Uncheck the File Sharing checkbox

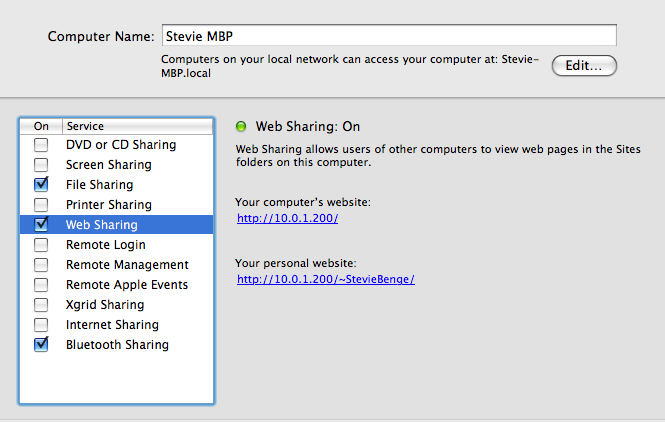click(x=41, y=184)
